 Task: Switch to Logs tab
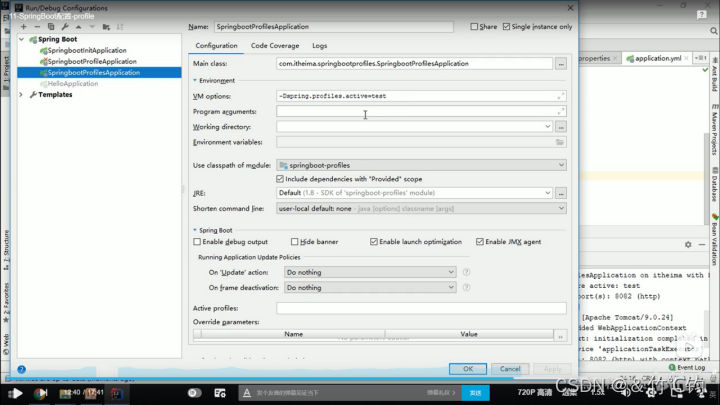[x=320, y=46]
